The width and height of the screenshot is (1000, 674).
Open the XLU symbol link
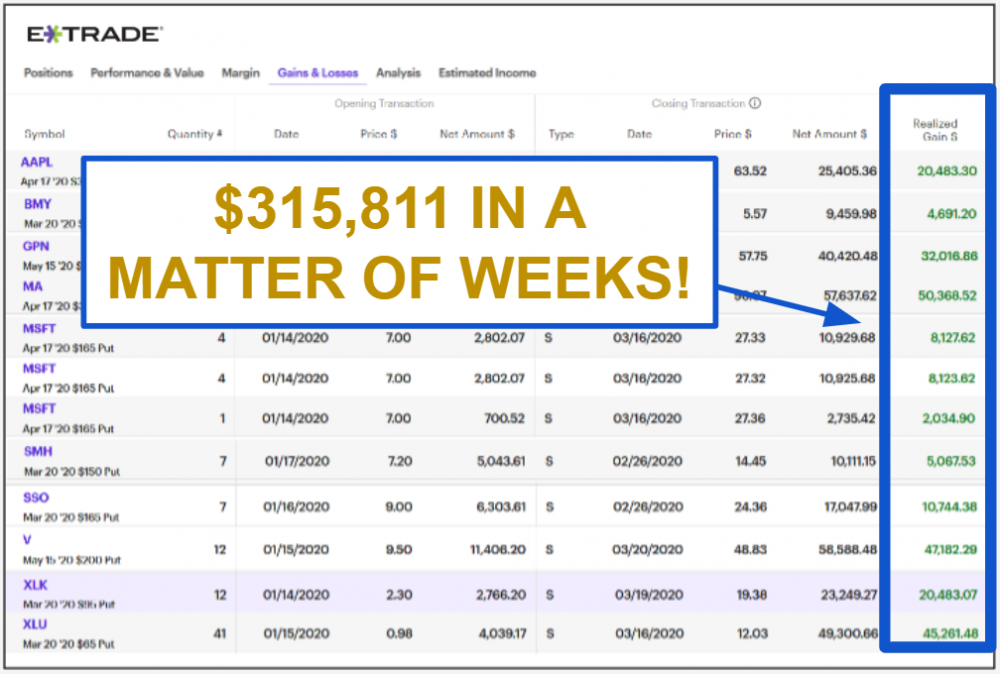point(35,624)
